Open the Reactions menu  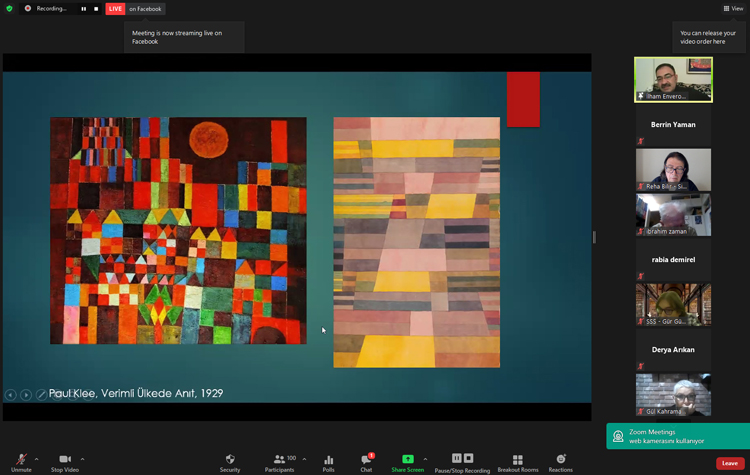[x=560, y=460]
